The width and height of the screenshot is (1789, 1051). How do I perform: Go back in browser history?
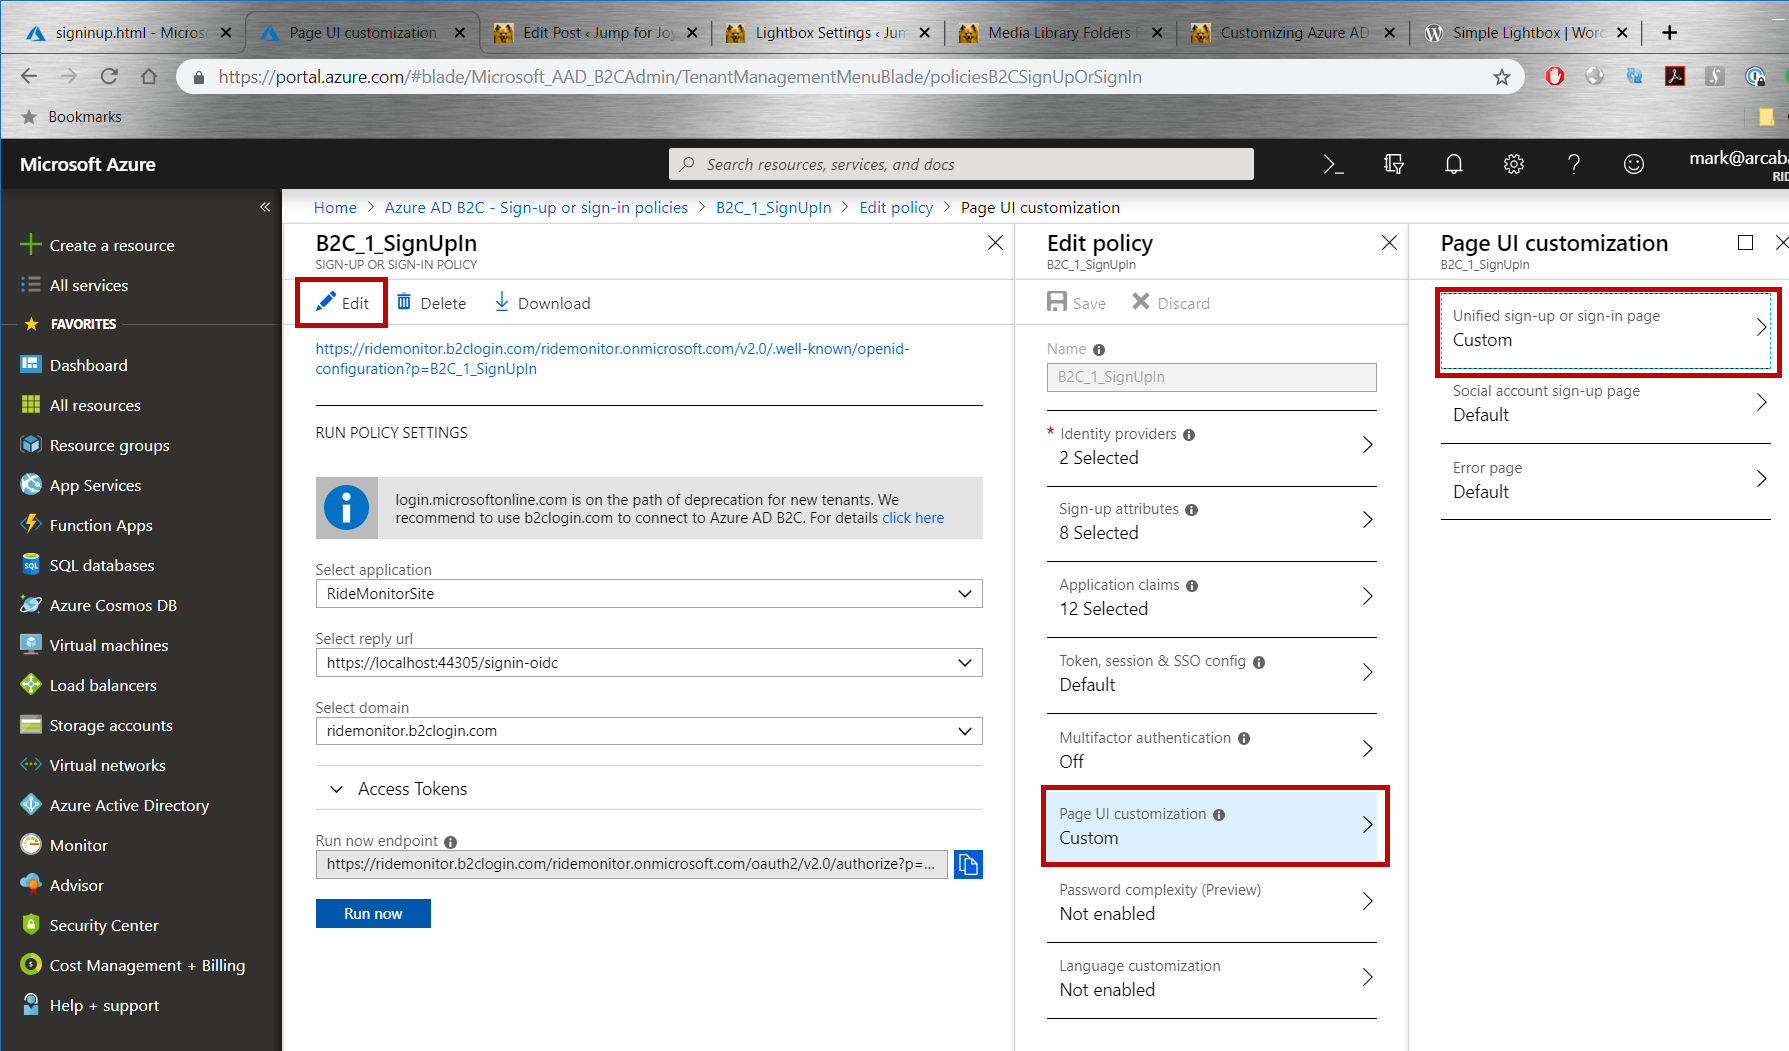[x=29, y=77]
